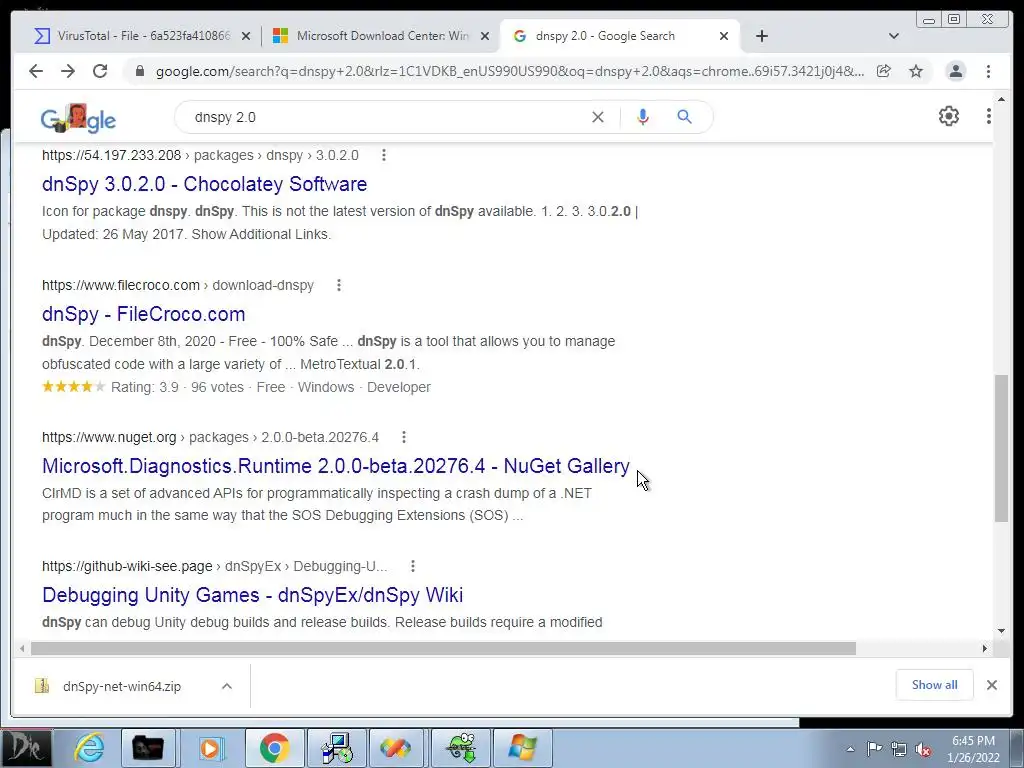Close the downloads bar
Screen dimensions: 1024x768
coord(992,685)
